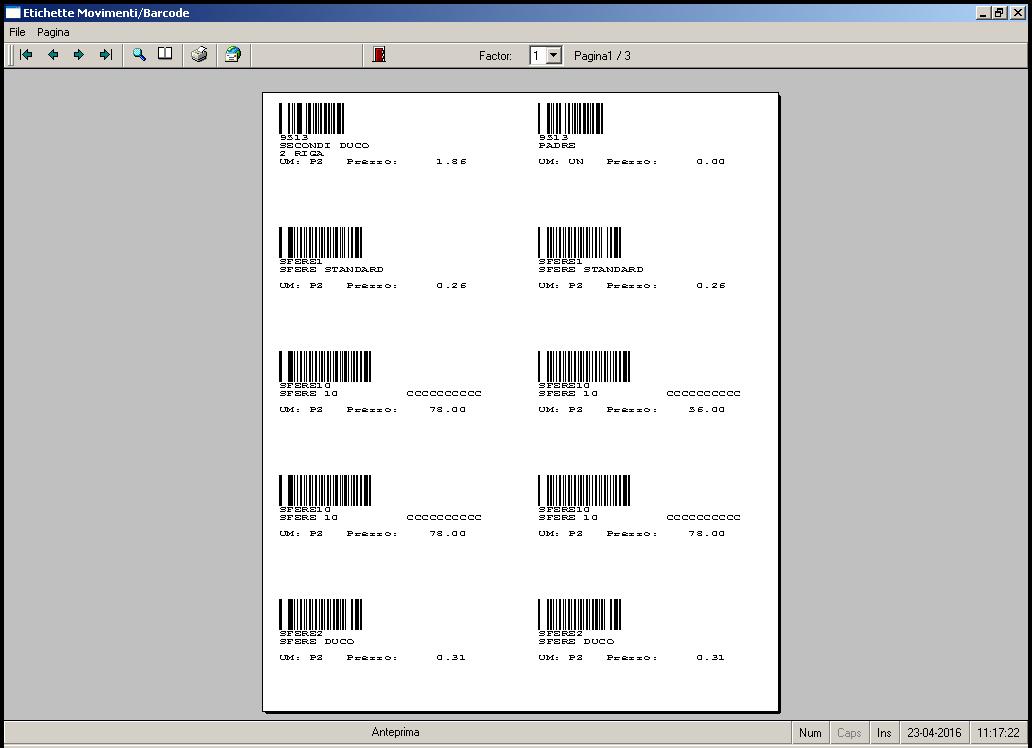Advance to the next page

click(x=79, y=55)
